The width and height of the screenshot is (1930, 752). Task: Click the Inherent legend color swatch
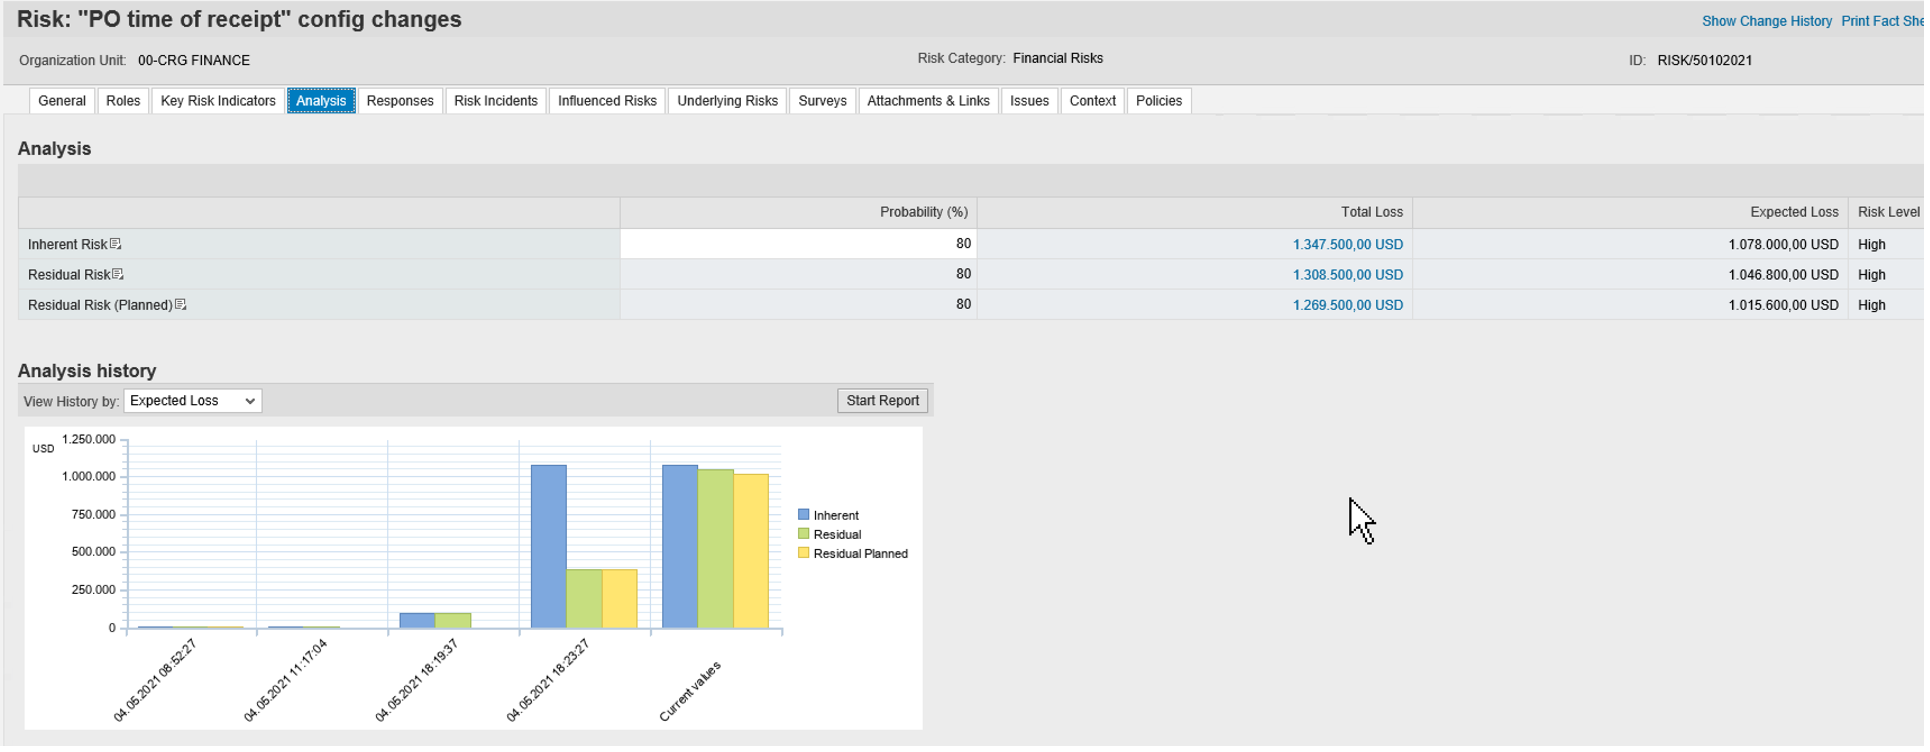click(x=803, y=516)
